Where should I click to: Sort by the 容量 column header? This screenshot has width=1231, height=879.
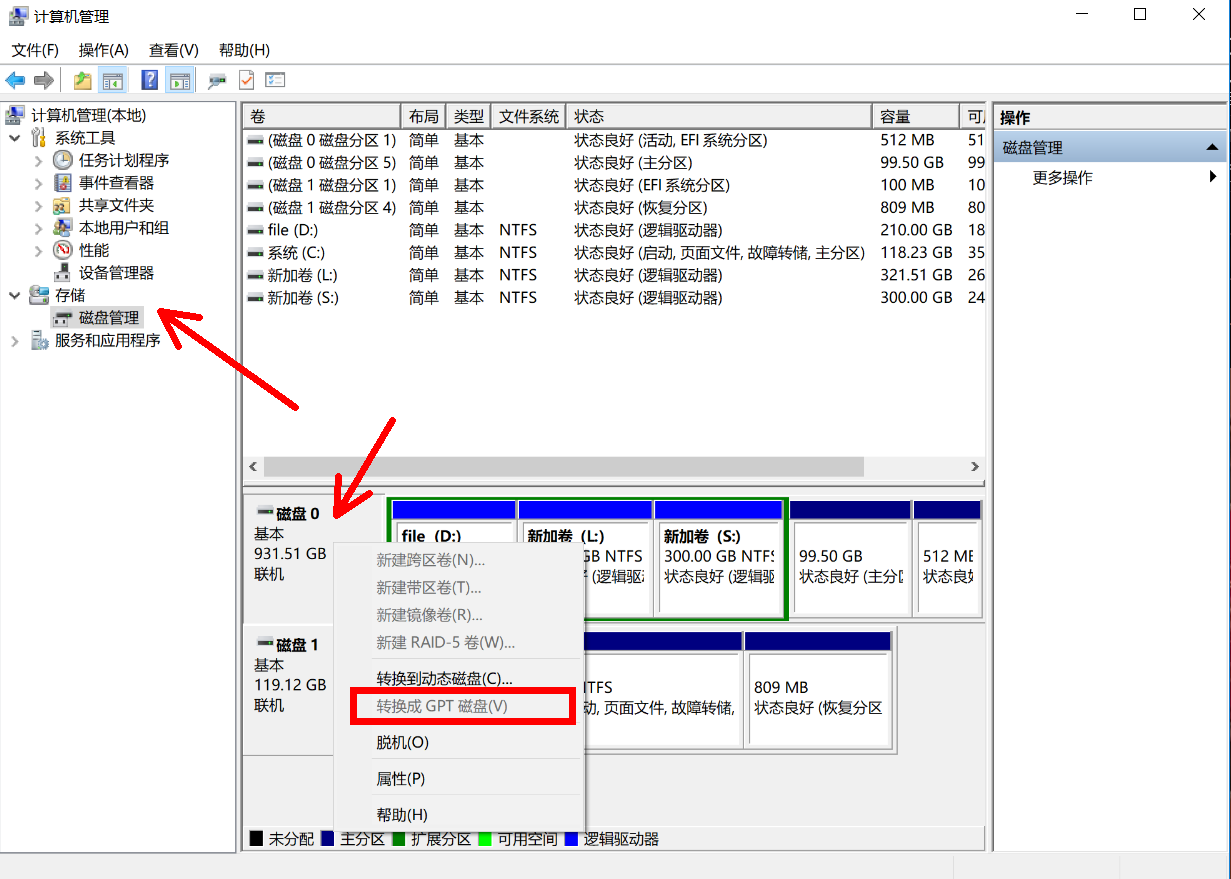(x=915, y=116)
